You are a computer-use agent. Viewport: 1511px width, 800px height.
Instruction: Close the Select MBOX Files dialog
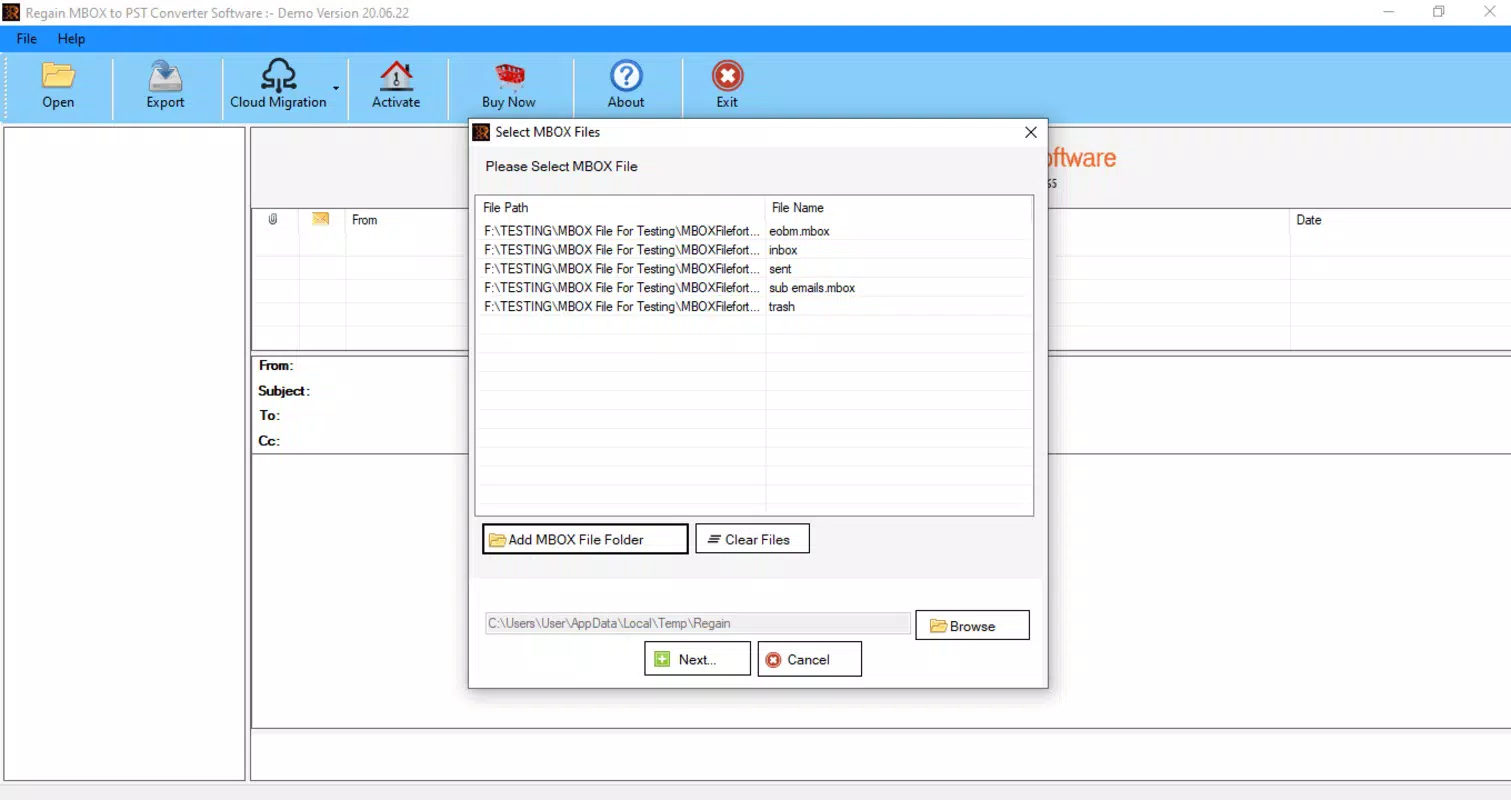click(x=1031, y=132)
